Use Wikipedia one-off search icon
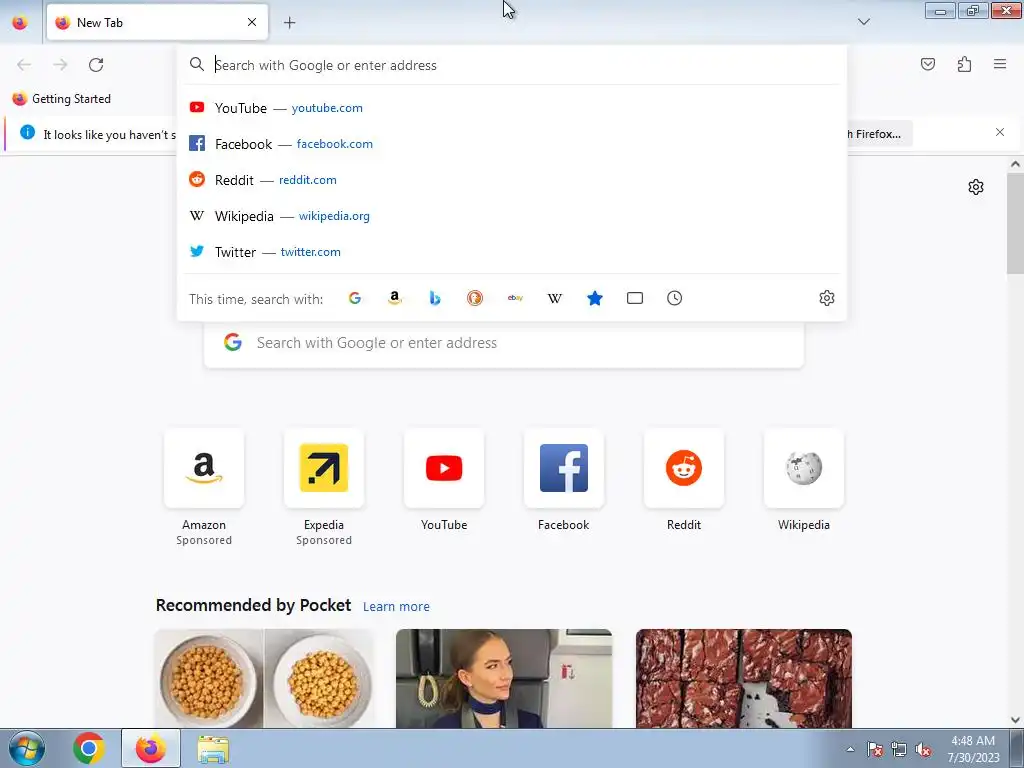Viewport: 1024px width, 768px height. pos(554,298)
